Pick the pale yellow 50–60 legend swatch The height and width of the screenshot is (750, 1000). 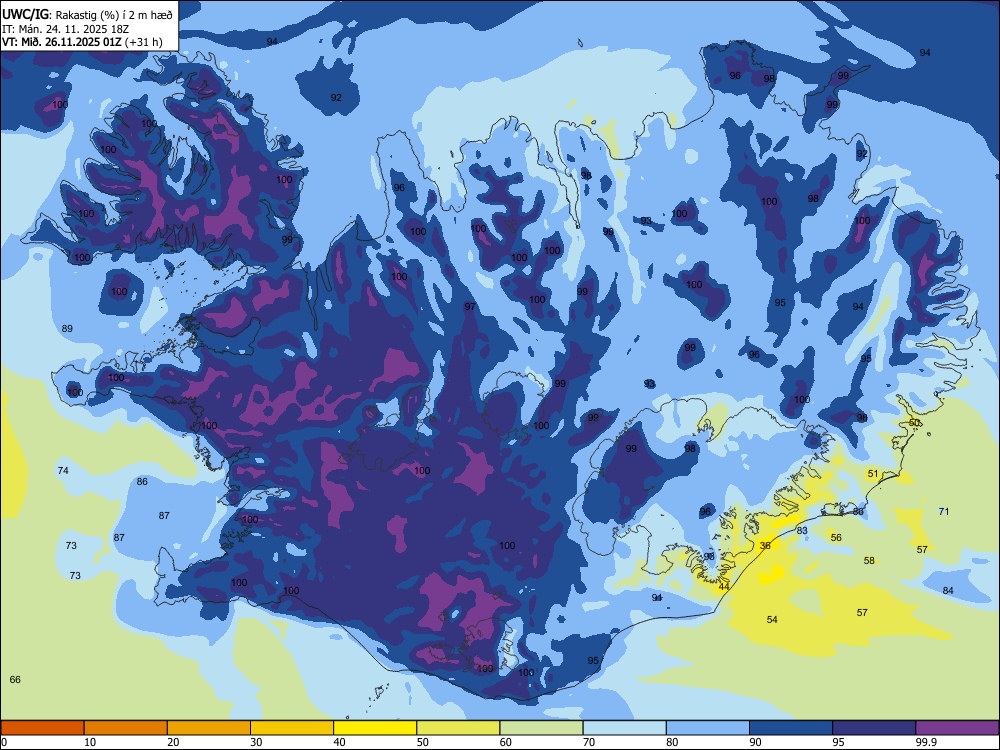[458, 728]
